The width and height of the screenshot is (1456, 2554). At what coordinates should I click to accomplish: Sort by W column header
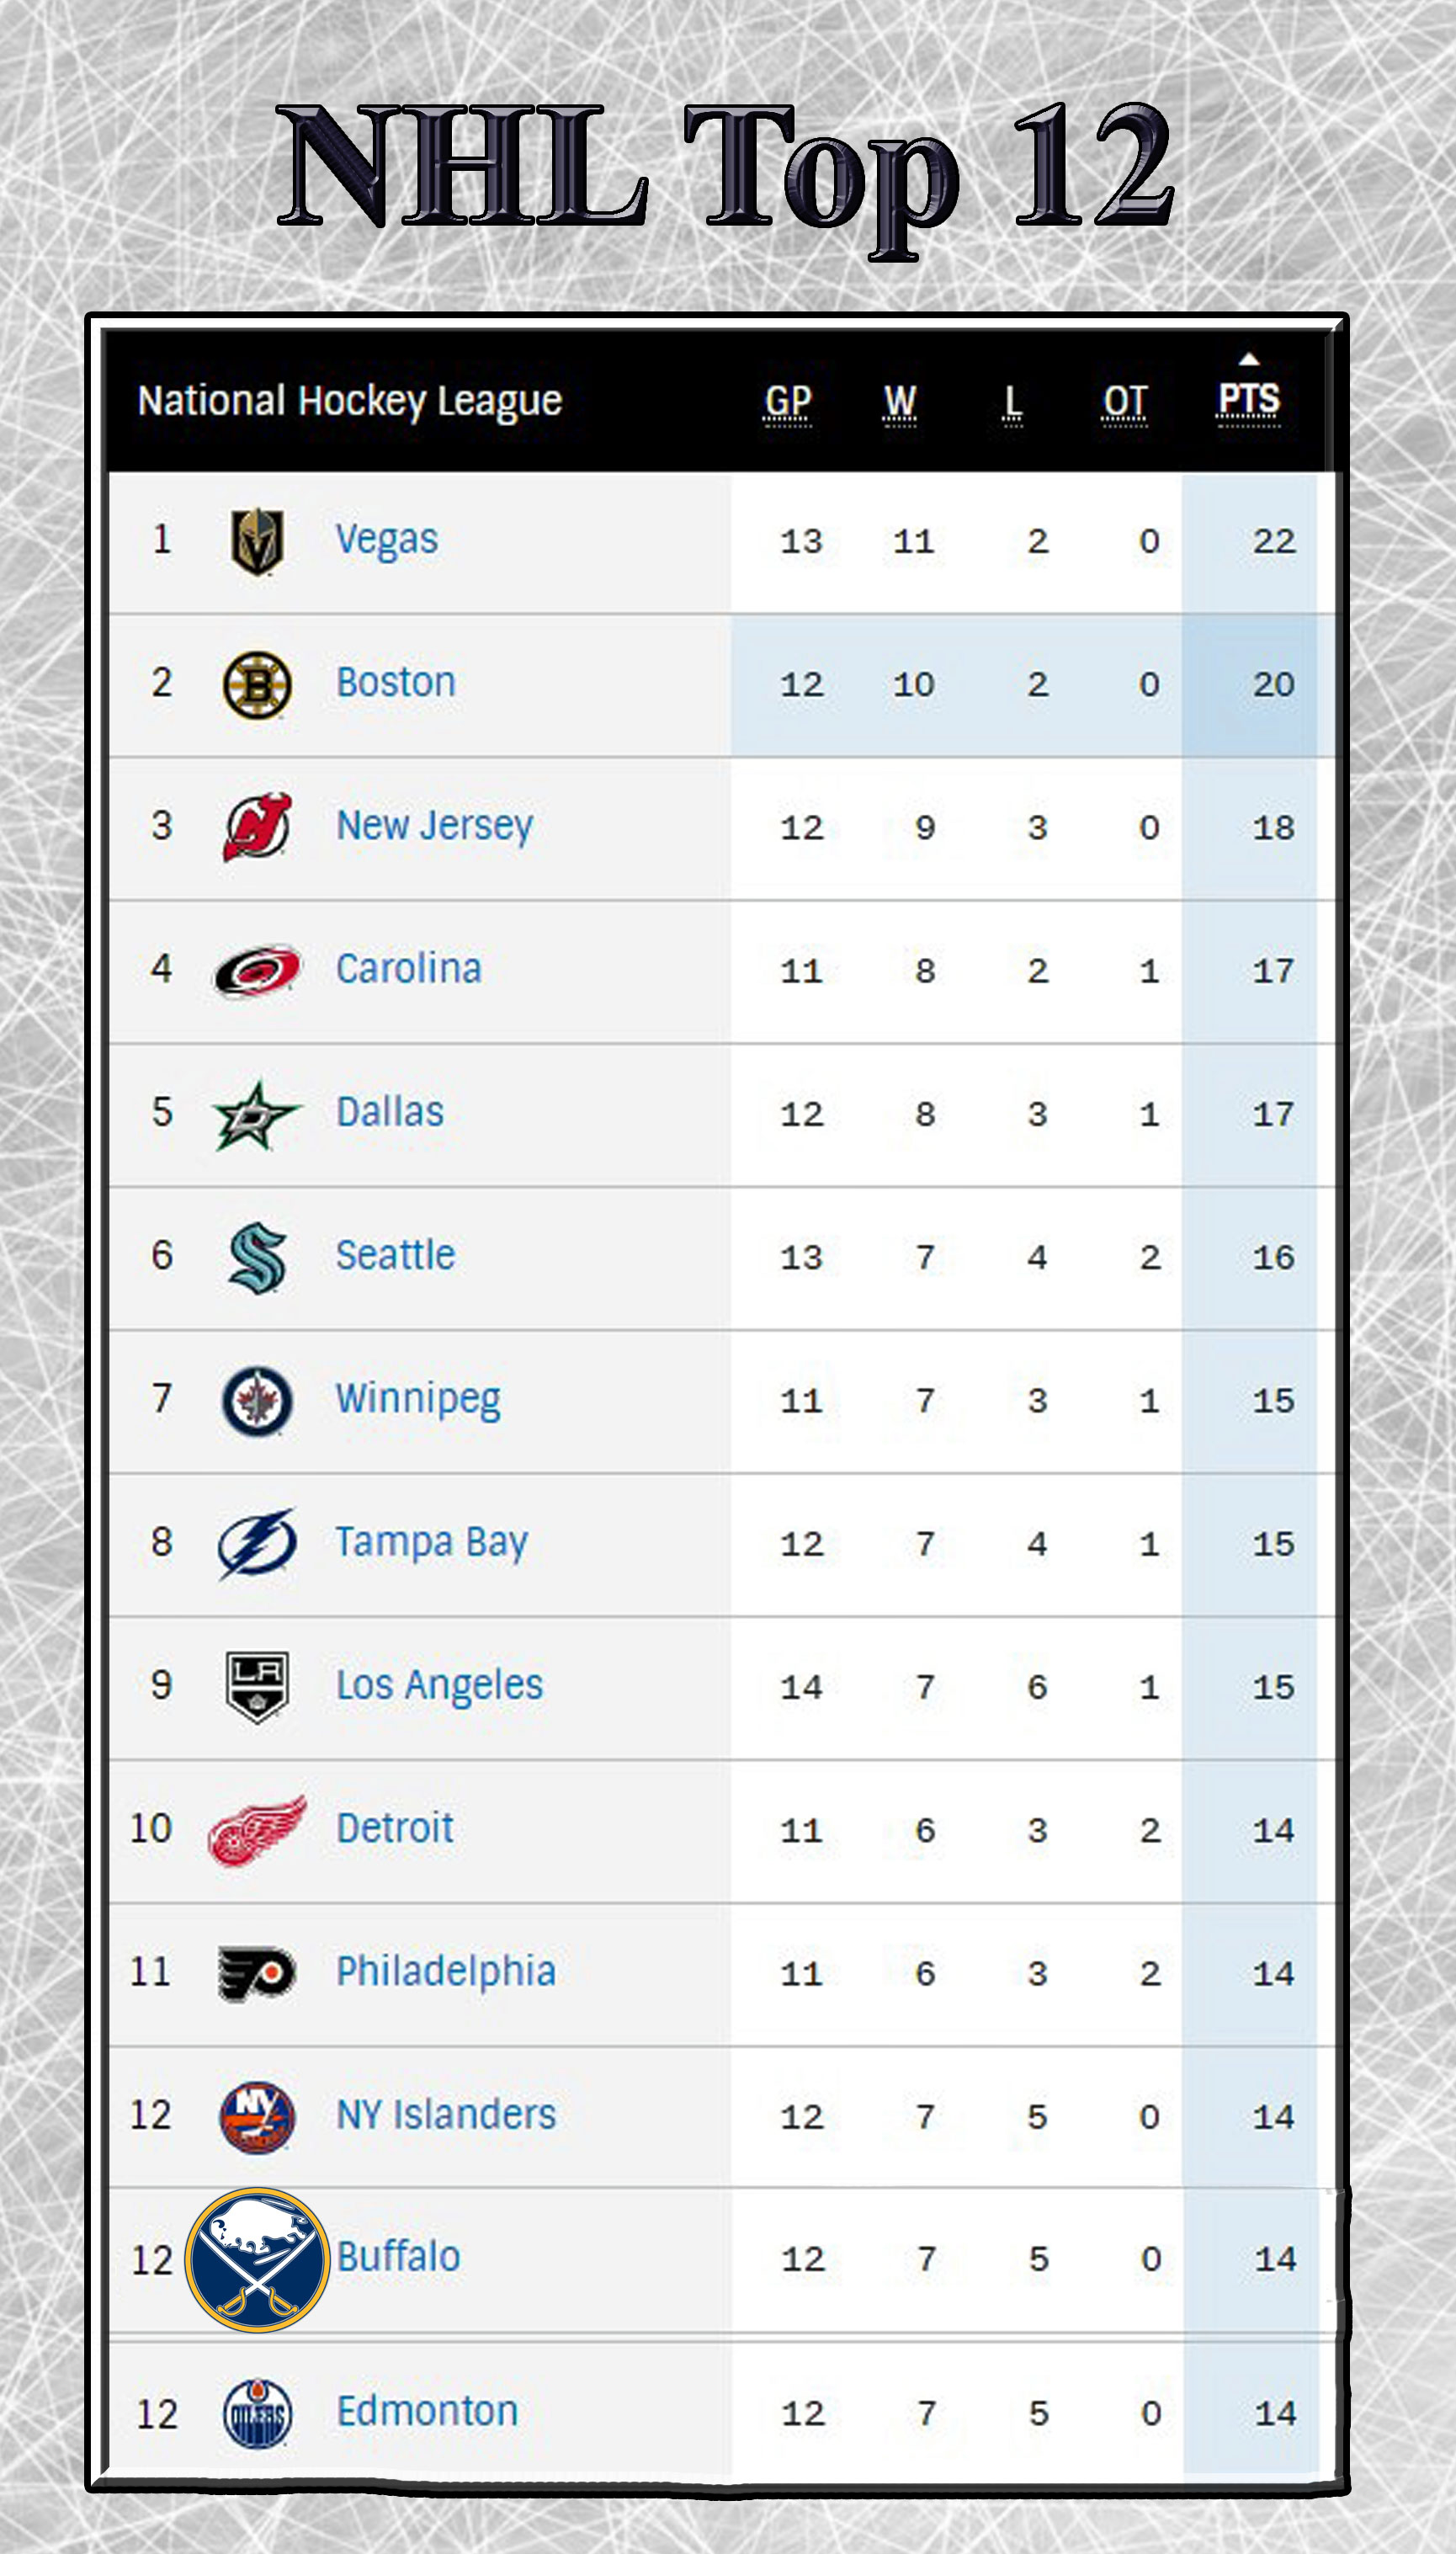click(x=900, y=402)
